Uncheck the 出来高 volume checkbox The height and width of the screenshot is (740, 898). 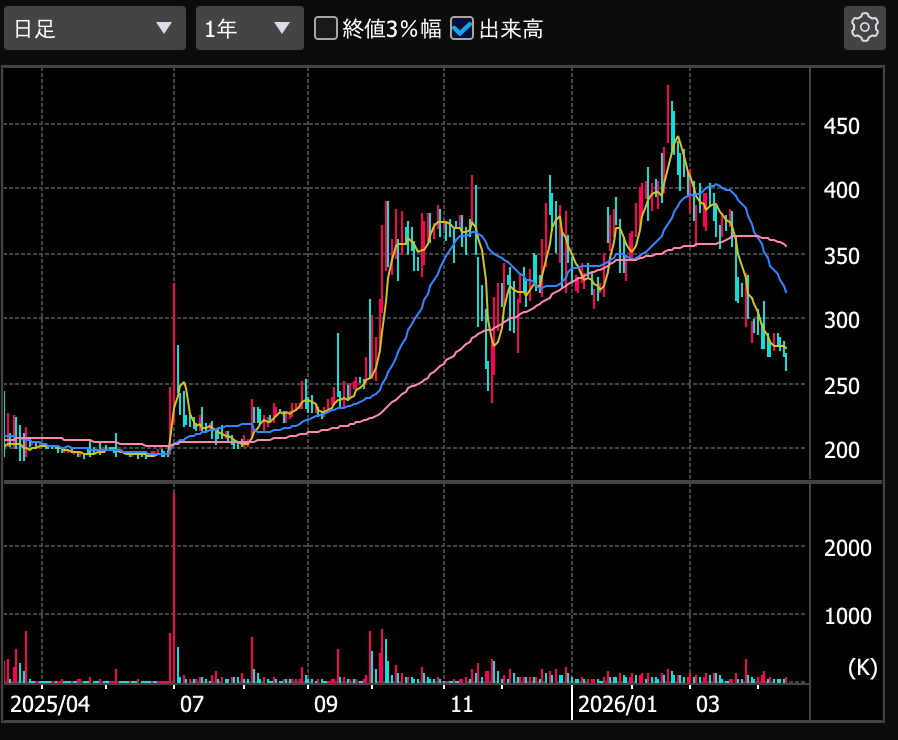(x=462, y=28)
